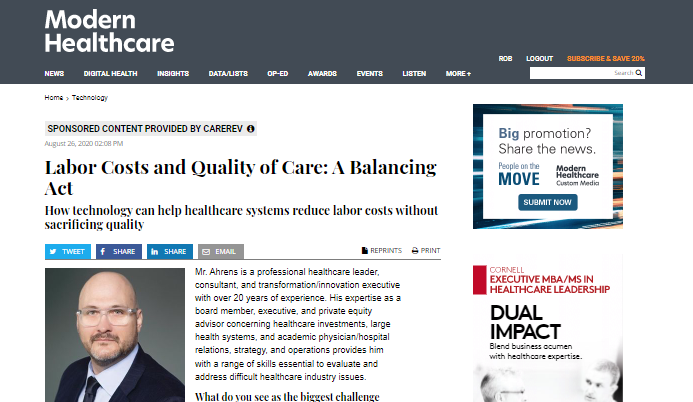Open the News menu
Image resolution: width=693 pixels, height=402 pixels.
tap(54, 74)
